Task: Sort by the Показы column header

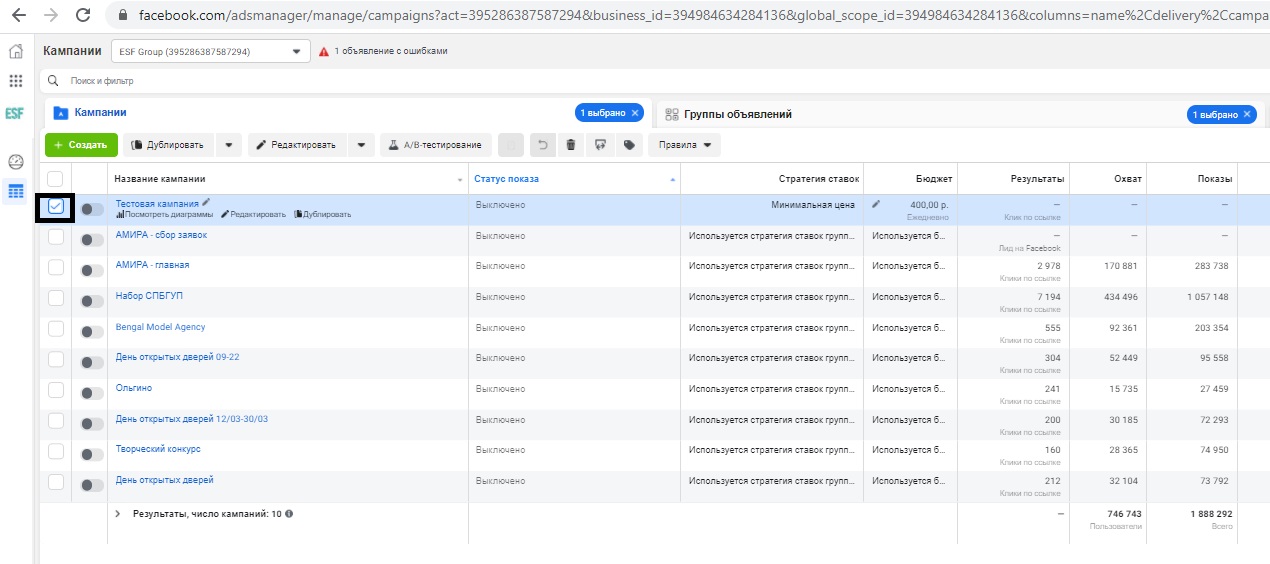Action: (1214, 179)
